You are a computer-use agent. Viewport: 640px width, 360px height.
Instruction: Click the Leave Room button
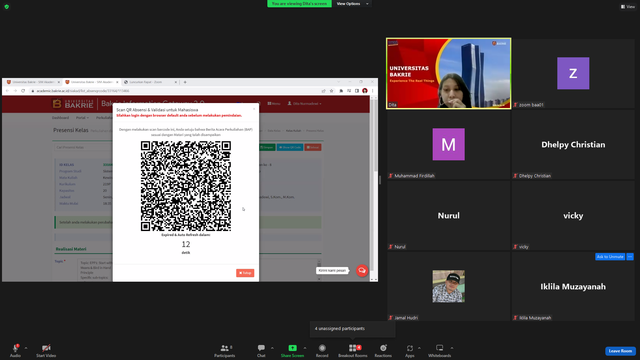[x=620, y=351]
